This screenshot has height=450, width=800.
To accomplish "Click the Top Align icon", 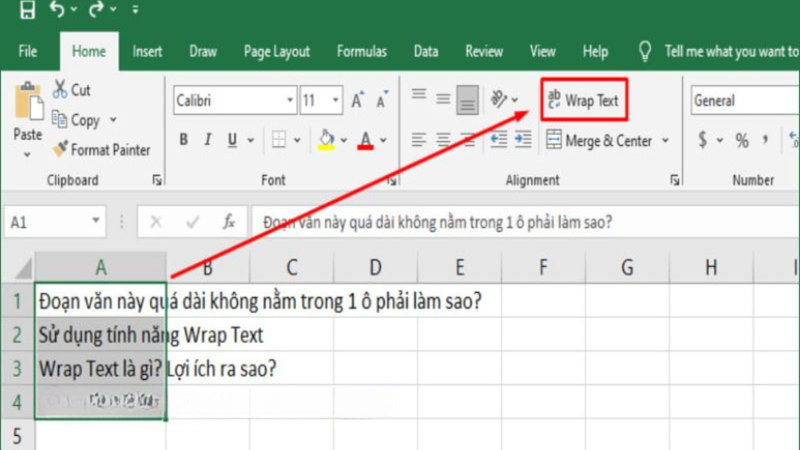I will tap(419, 94).
